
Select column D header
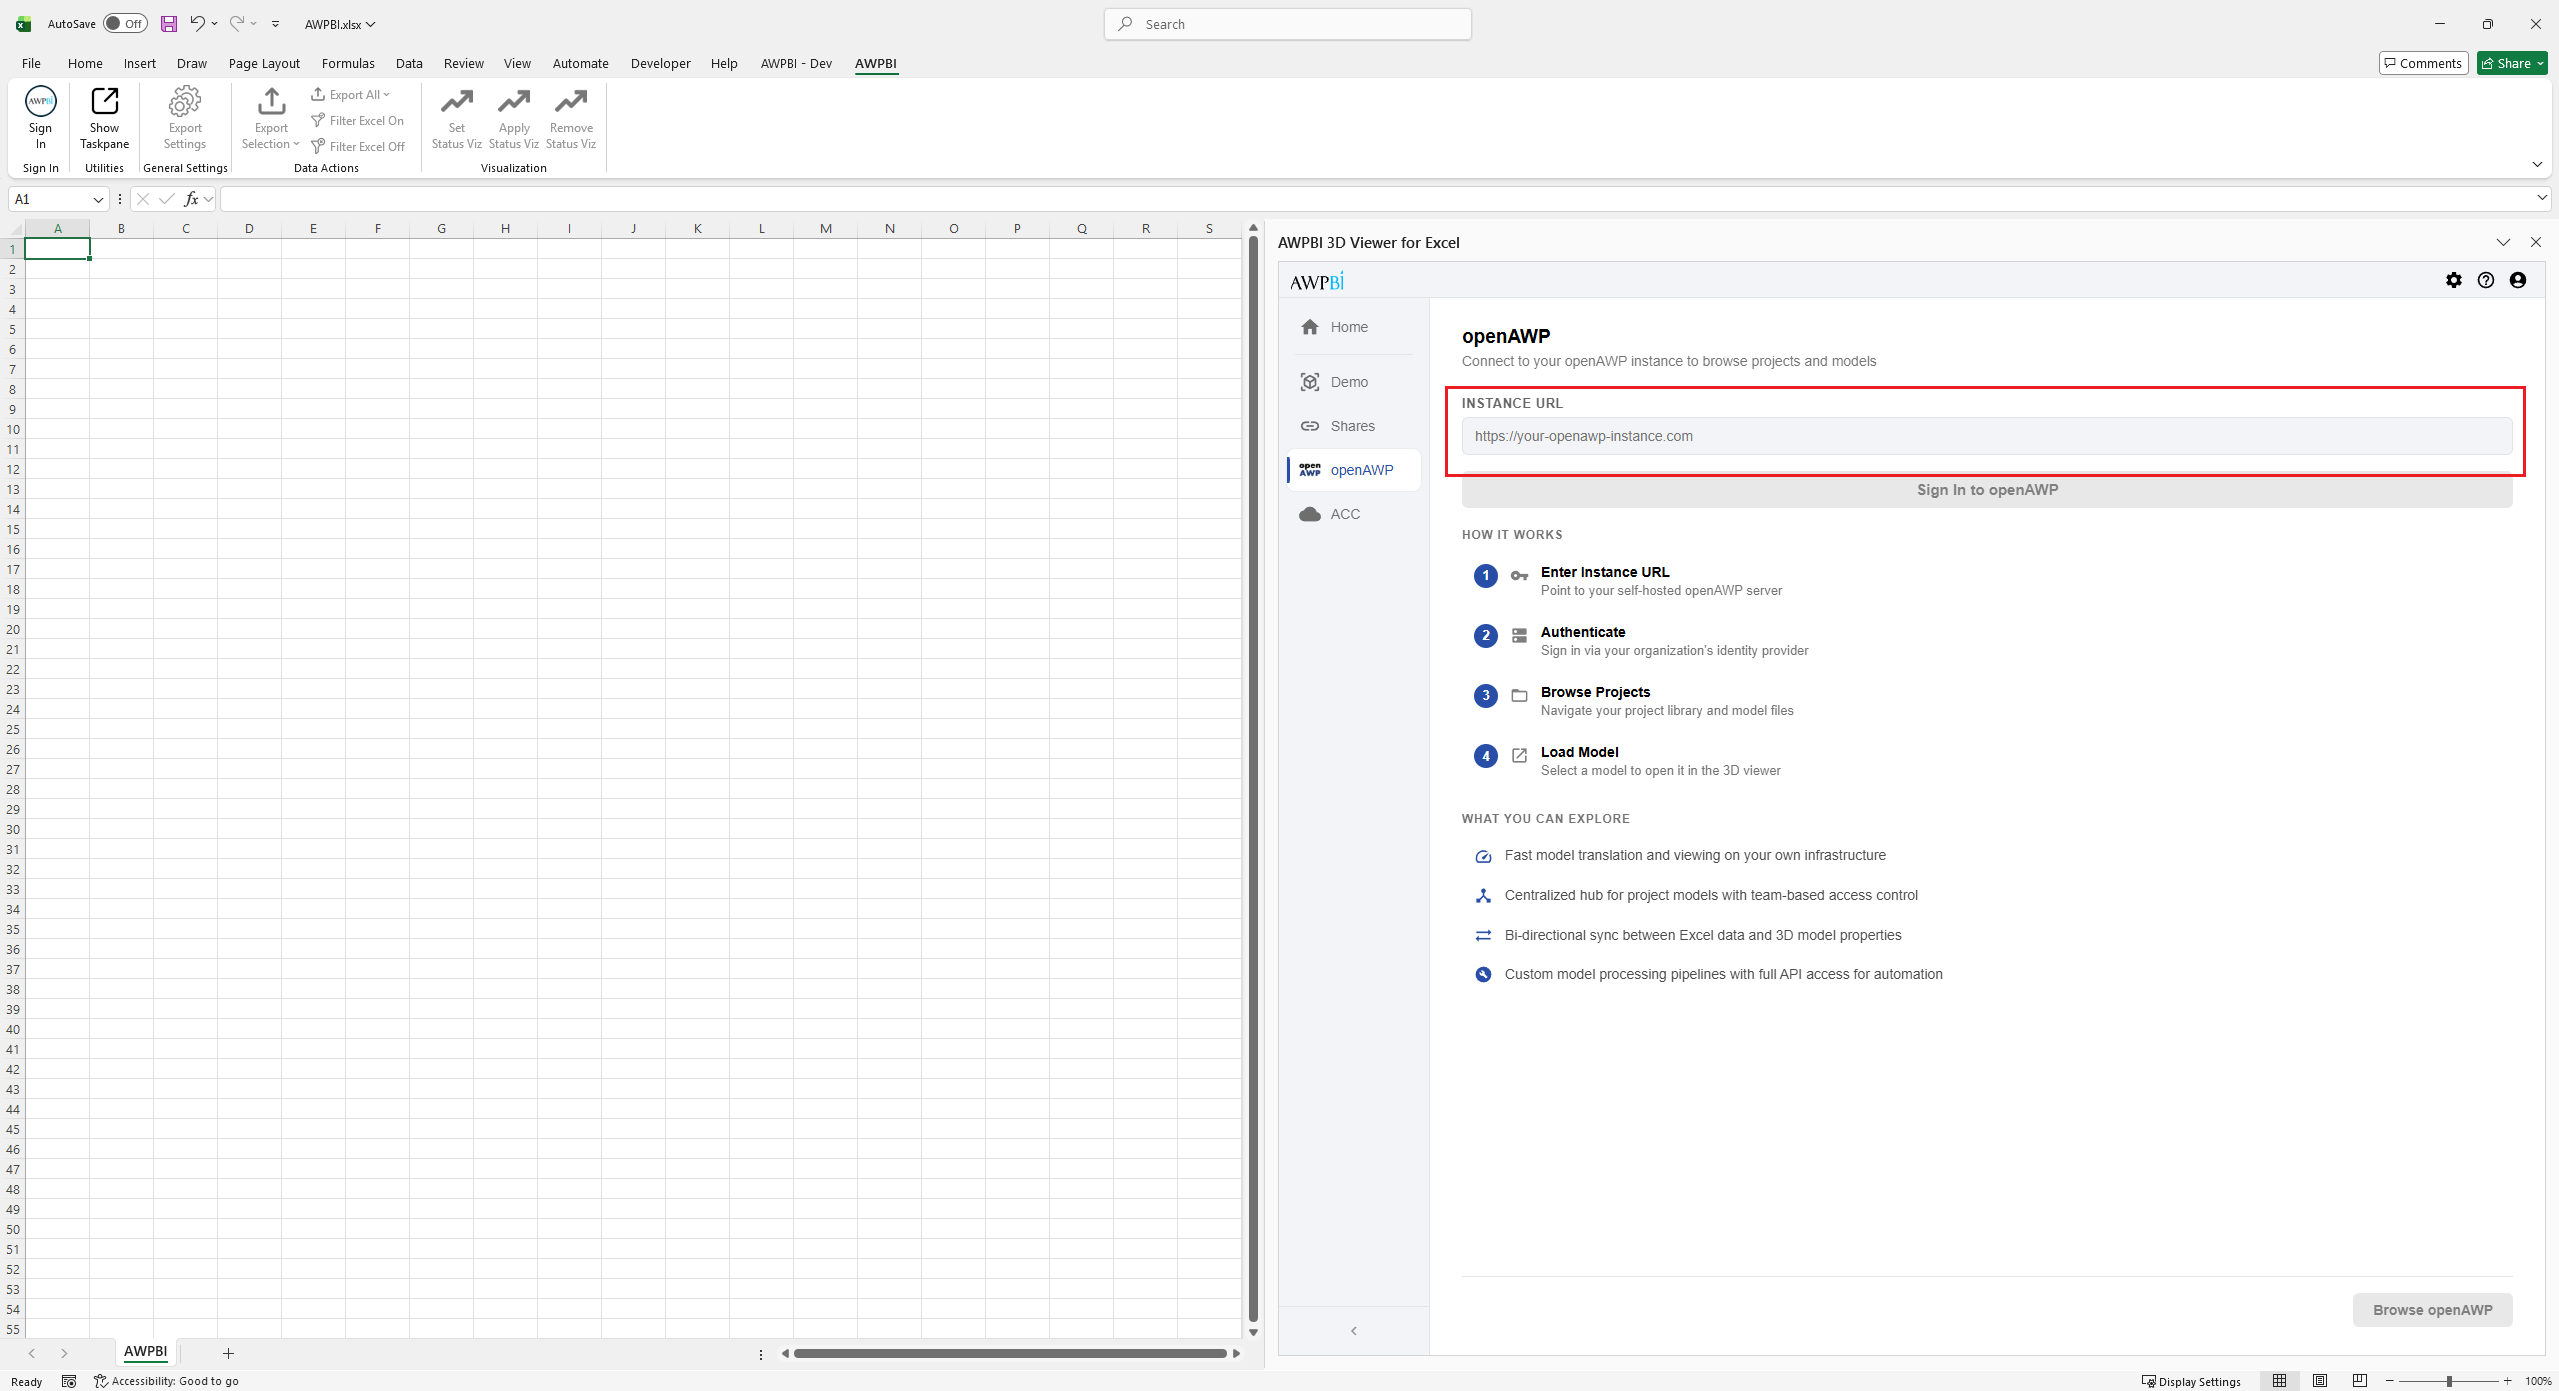click(x=249, y=229)
